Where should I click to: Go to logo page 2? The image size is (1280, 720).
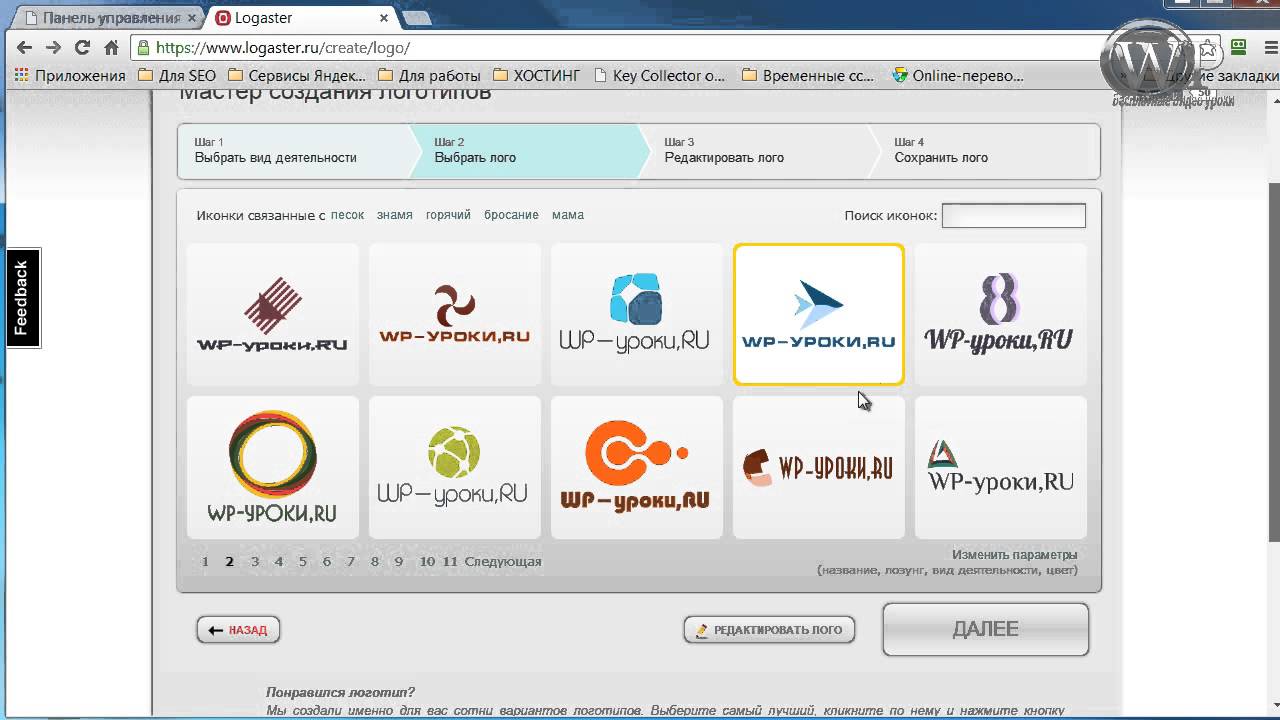229,562
